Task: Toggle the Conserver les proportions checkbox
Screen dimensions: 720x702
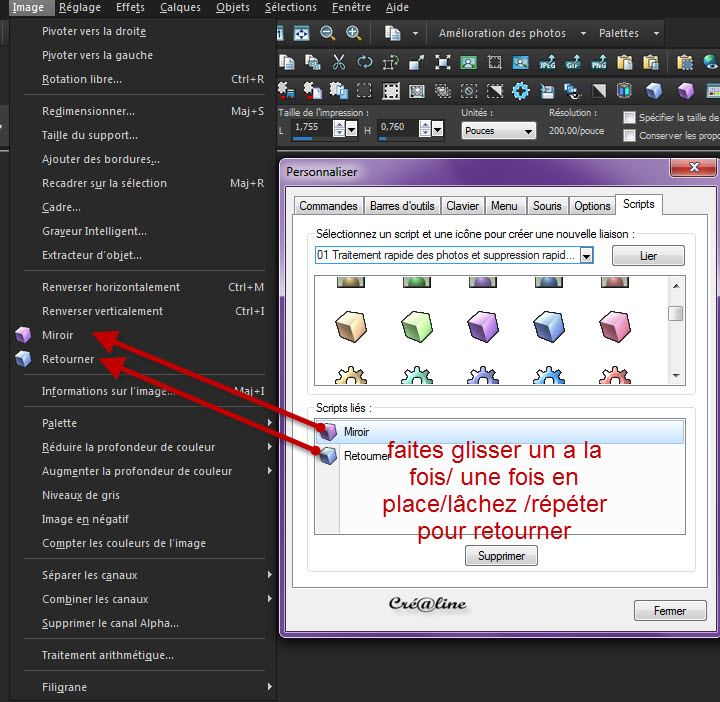Action: pos(629,135)
